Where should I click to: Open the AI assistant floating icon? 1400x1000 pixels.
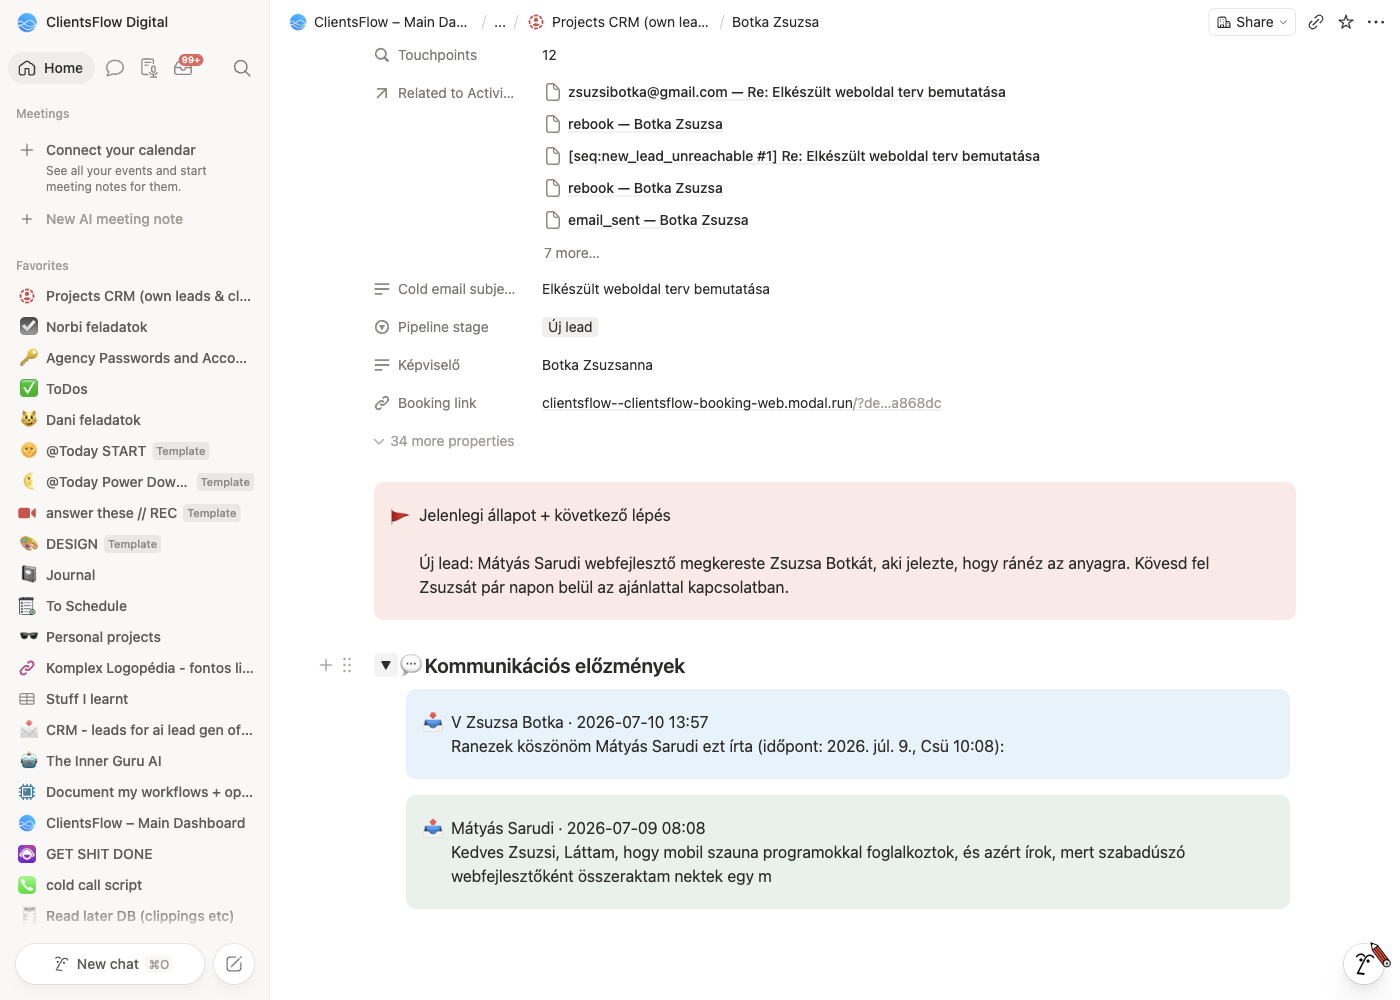point(1365,963)
